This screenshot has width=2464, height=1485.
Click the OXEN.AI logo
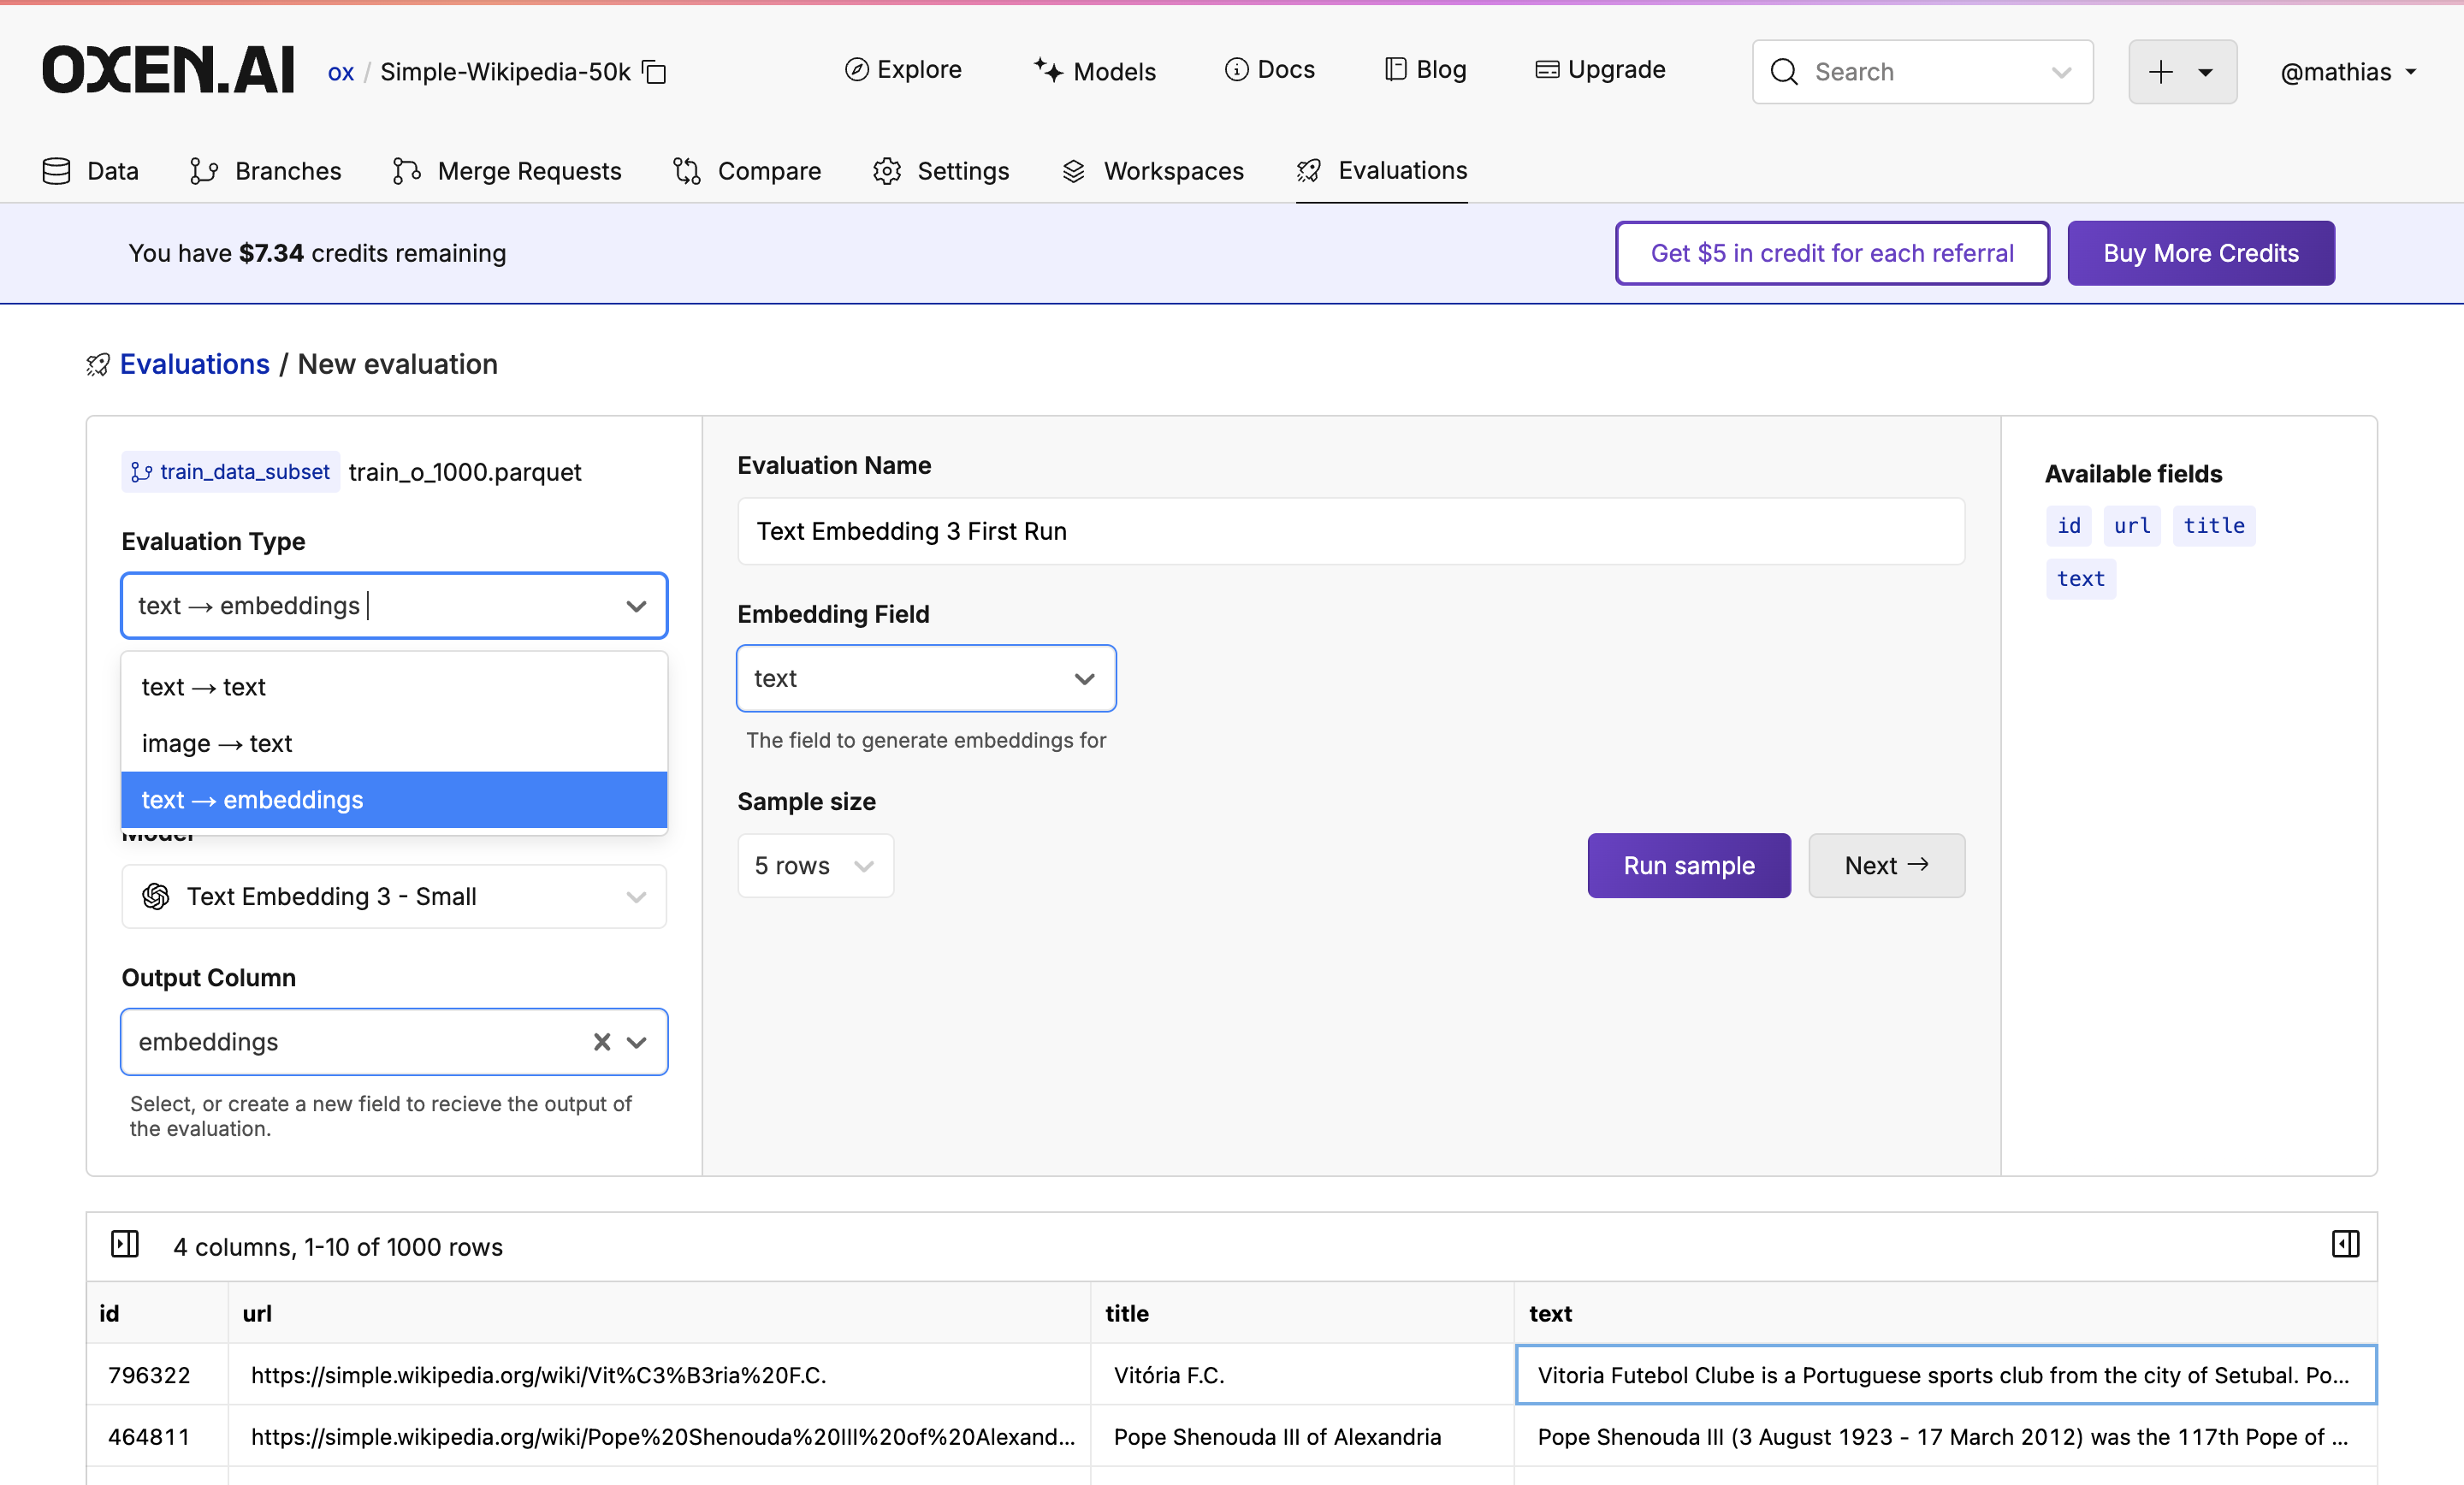coord(168,70)
